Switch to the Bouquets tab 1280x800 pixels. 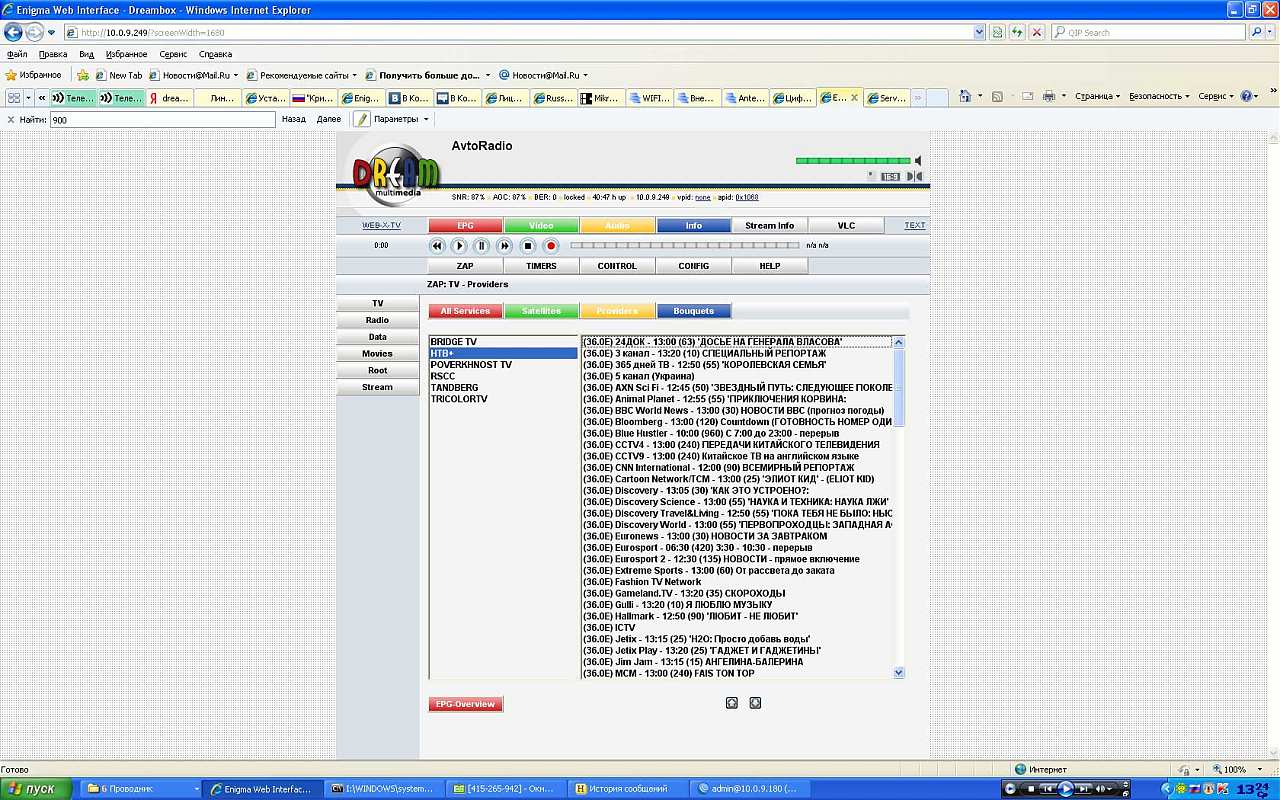[x=693, y=311]
